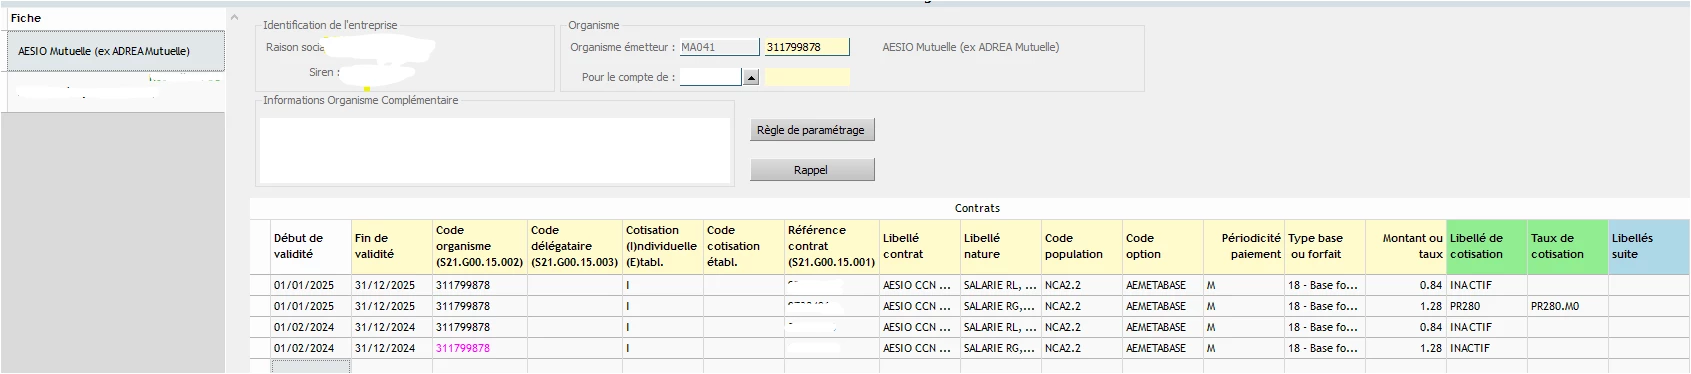Image resolution: width=1691 pixels, height=374 pixels.
Task: Click inside Informations Organisme Complémentaire text area
Action: [x=495, y=150]
